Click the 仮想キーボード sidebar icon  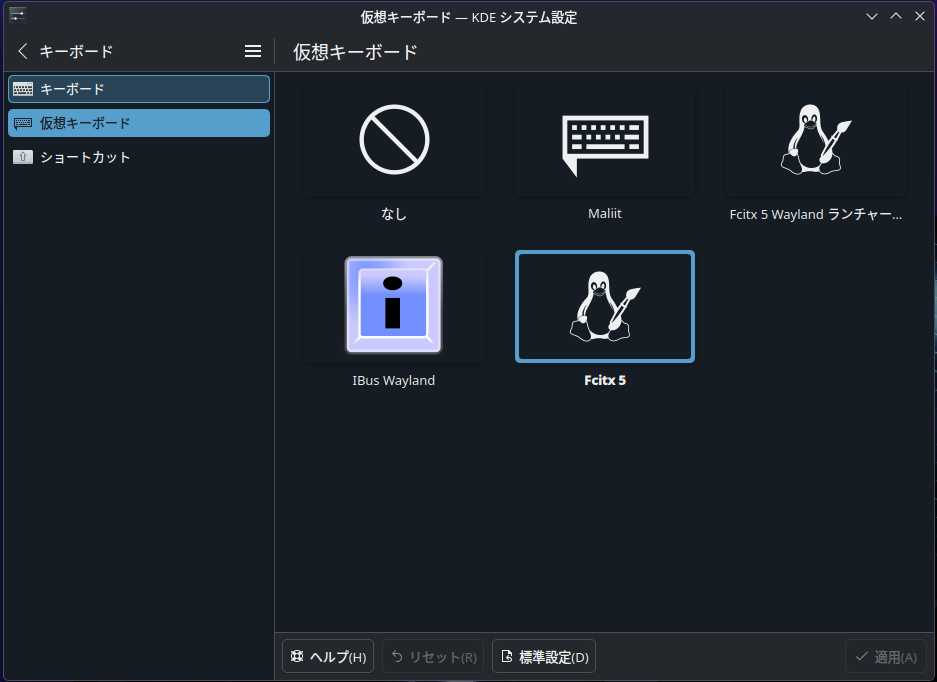pyautogui.click(x=23, y=123)
